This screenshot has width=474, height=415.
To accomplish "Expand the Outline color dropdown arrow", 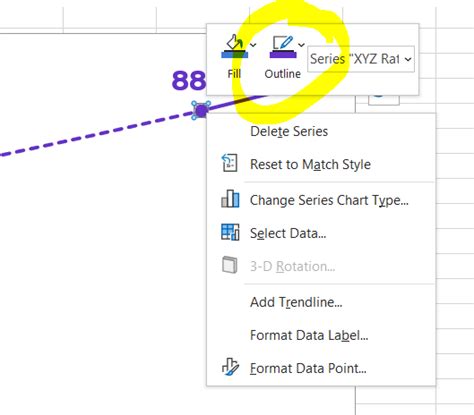I will point(301,45).
